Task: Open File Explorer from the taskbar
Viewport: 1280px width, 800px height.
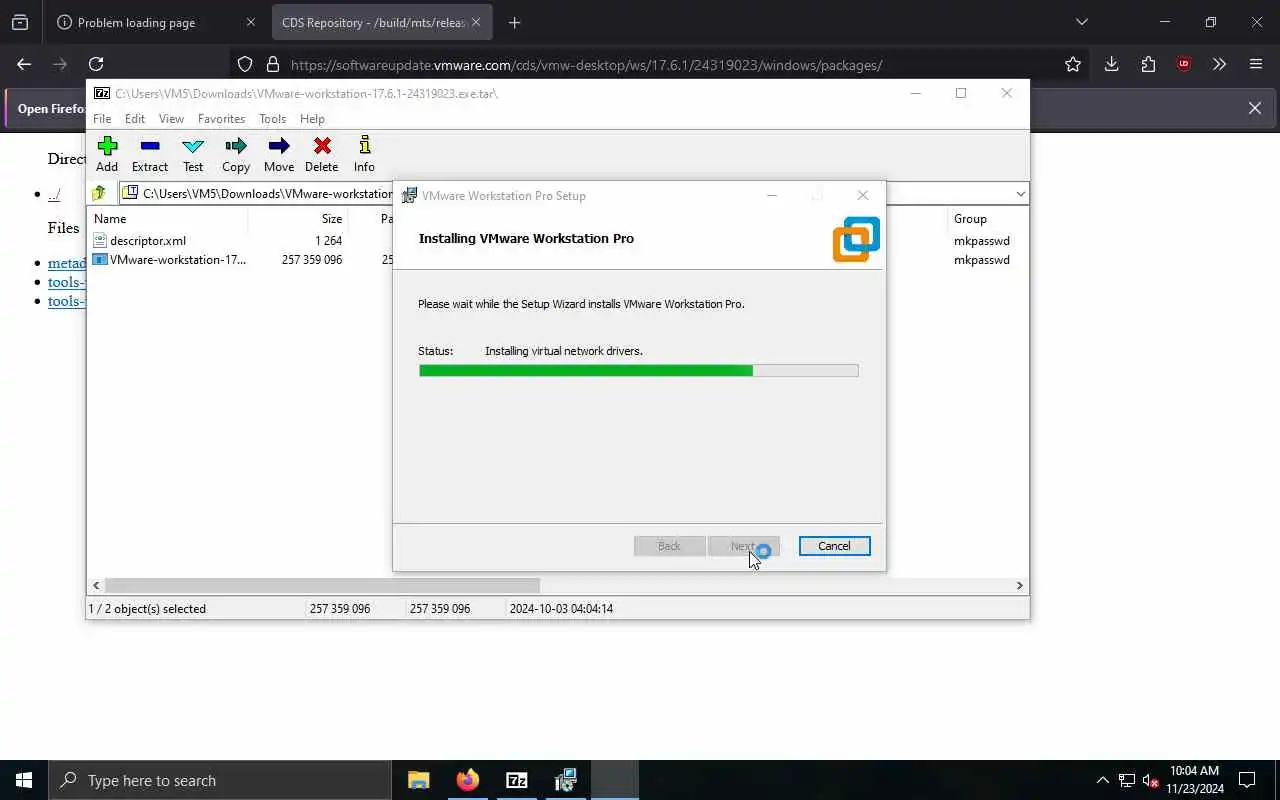Action: 419,780
